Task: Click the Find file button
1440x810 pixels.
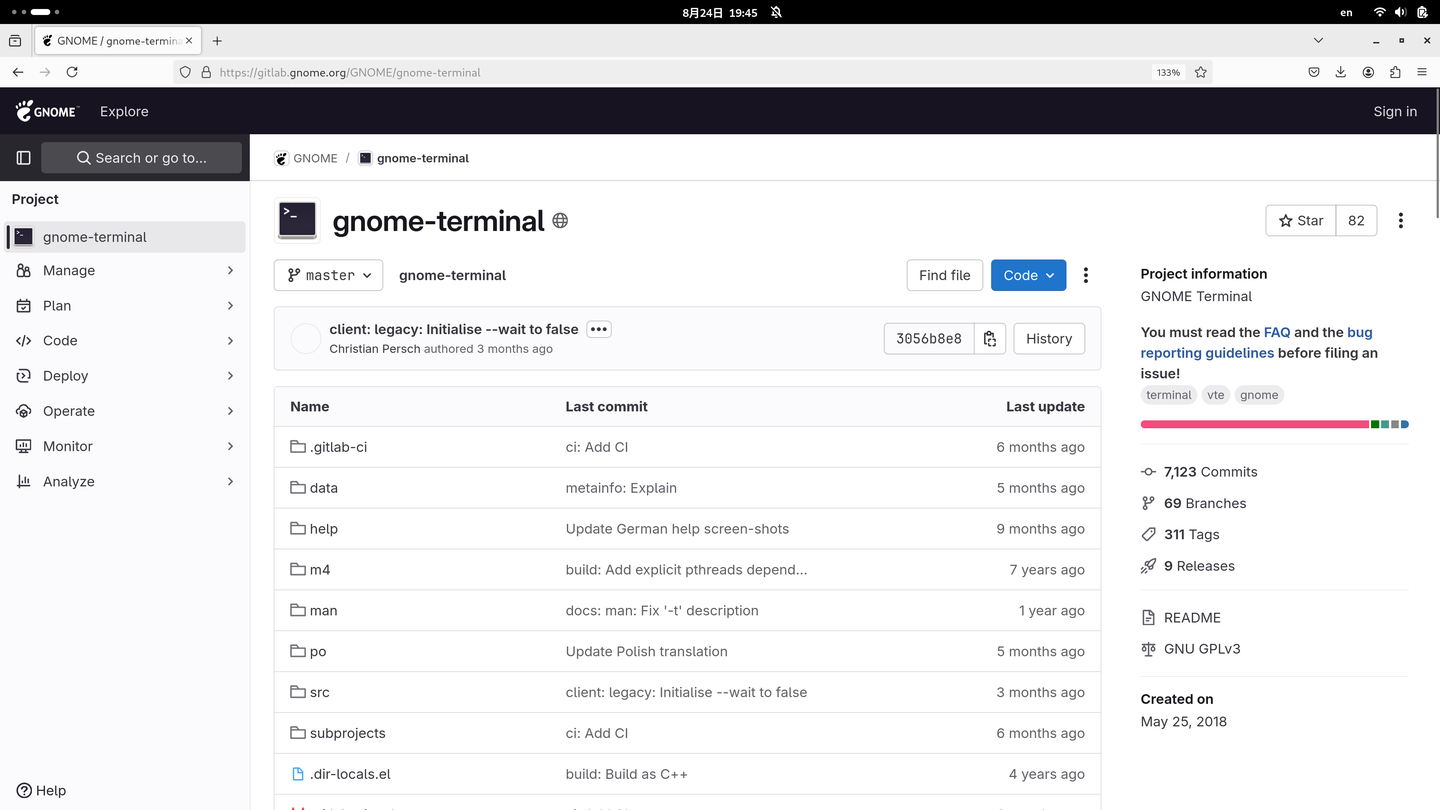Action: pyautogui.click(x=944, y=275)
